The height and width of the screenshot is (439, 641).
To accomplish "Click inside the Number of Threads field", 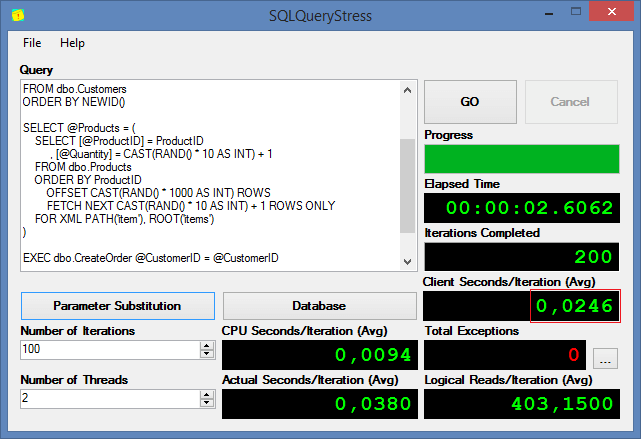I will coord(110,399).
